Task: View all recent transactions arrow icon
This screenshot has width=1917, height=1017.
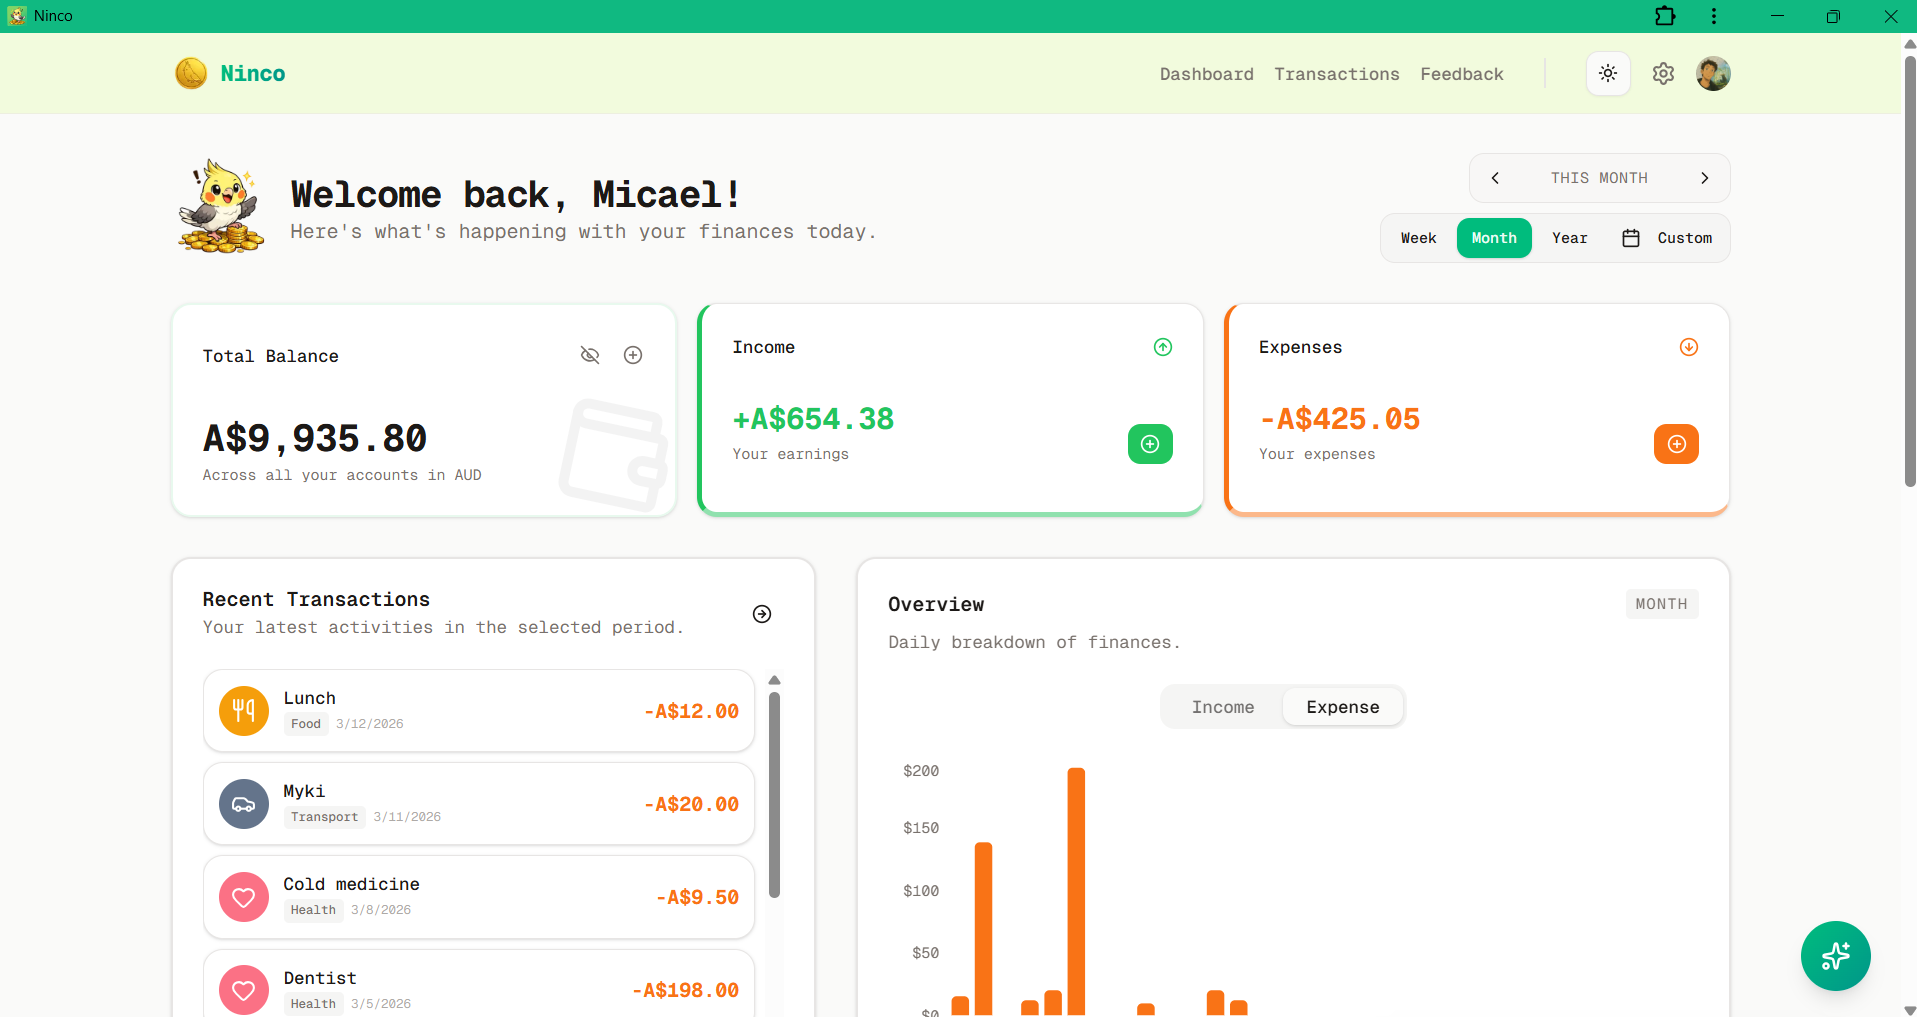Action: coord(762,614)
